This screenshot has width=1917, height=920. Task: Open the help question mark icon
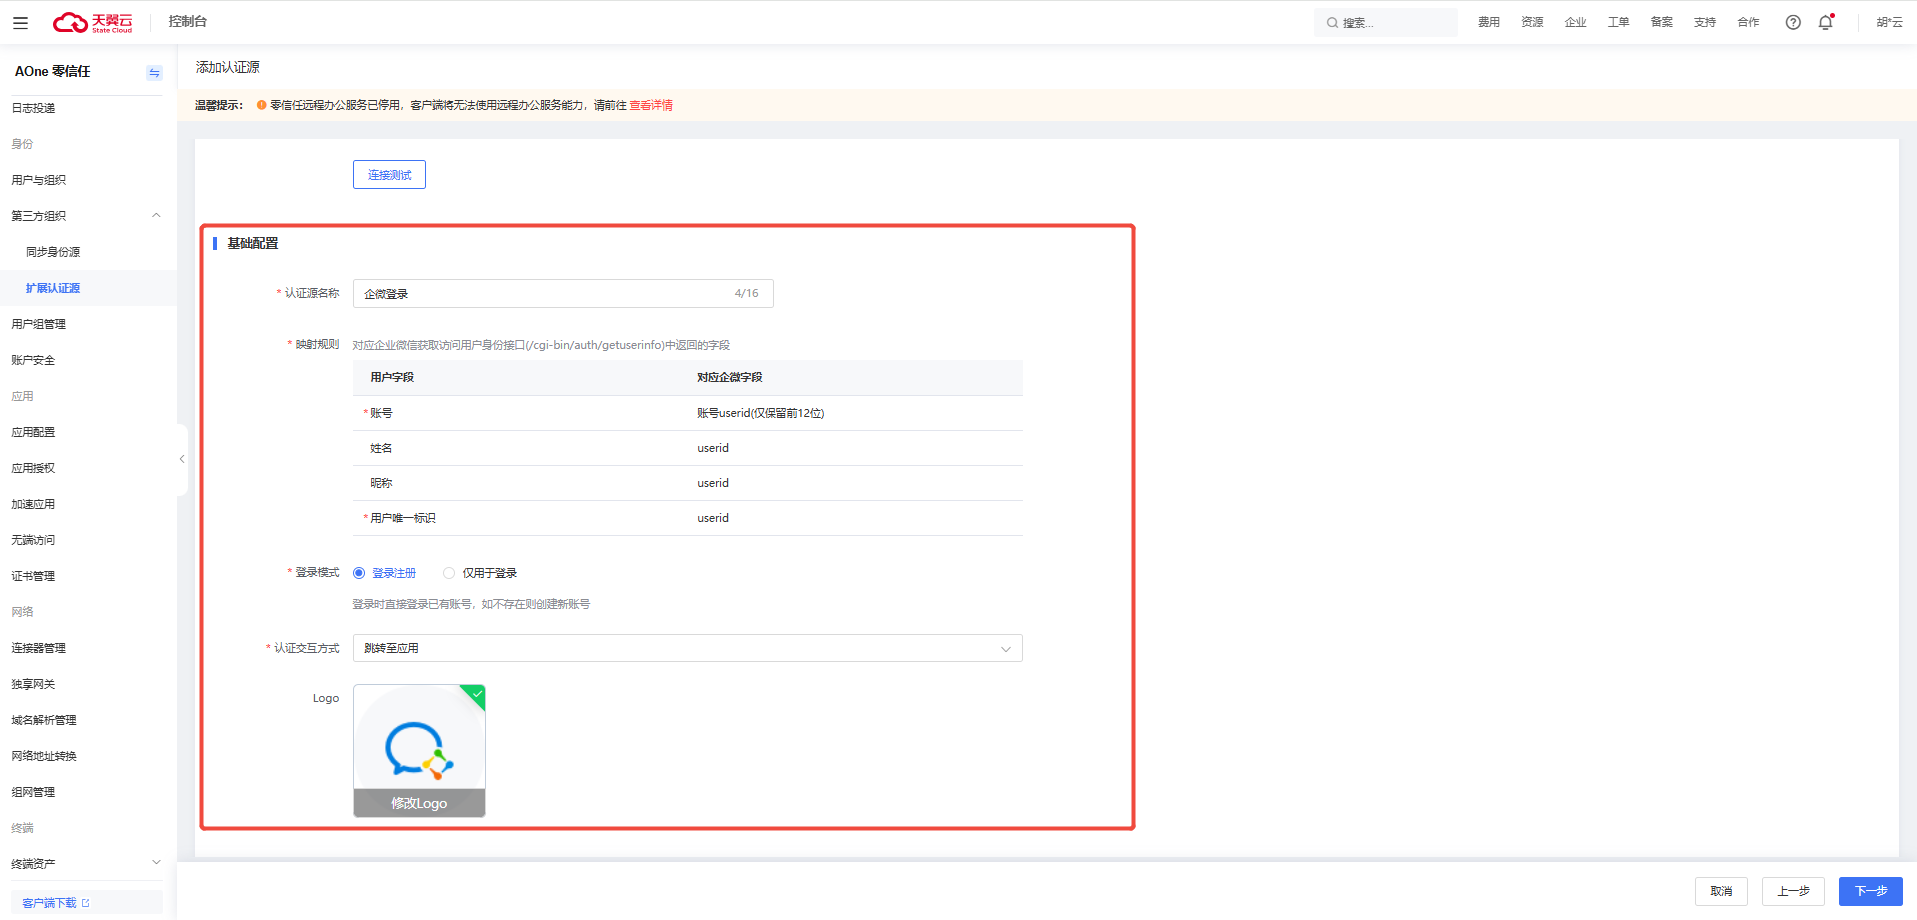point(1793,22)
